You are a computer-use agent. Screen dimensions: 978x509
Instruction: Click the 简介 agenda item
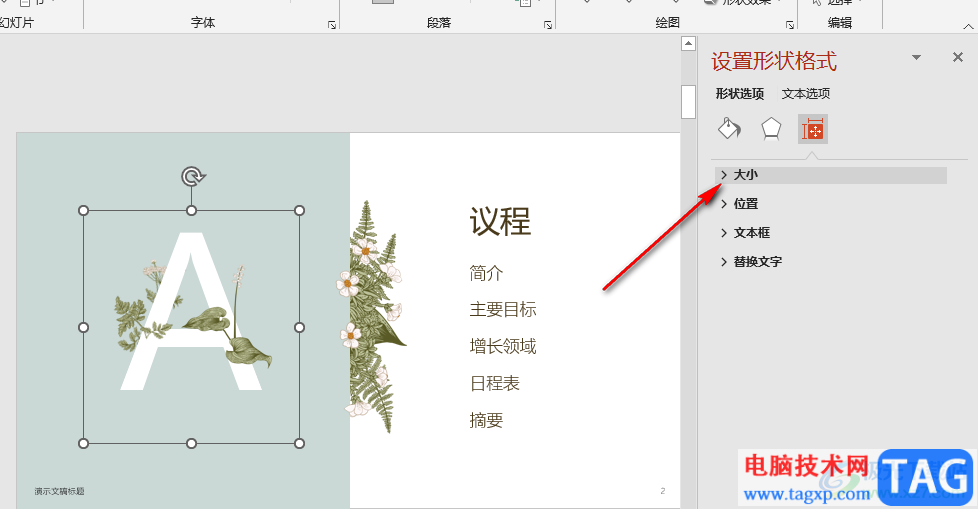tap(486, 273)
